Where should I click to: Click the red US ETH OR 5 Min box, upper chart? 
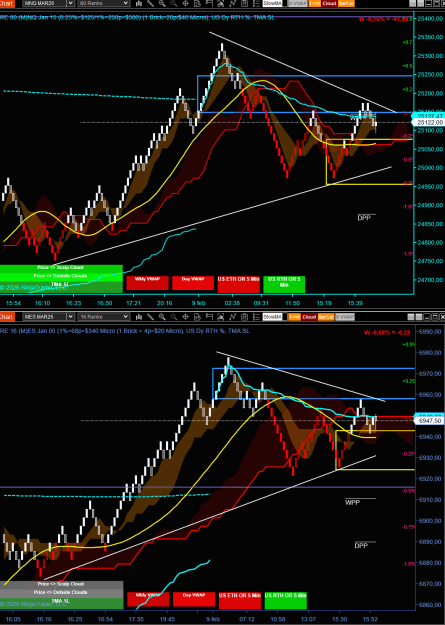point(238,284)
